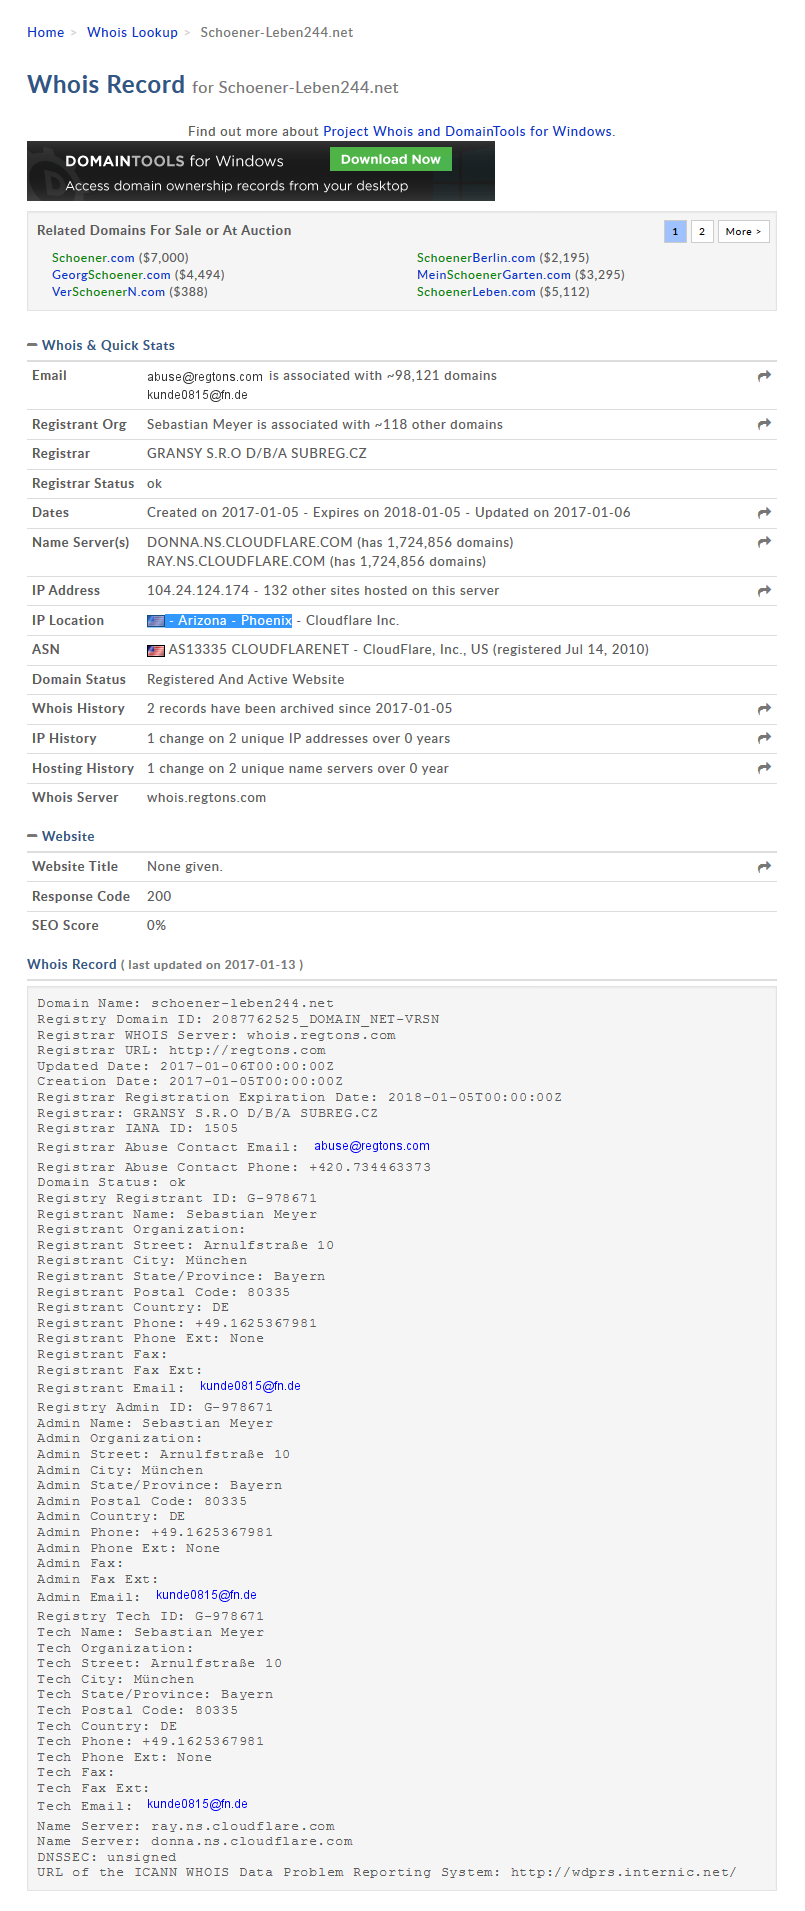805x1911 pixels.
Task: Click the Hosting History arrow icon
Action: tap(764, 768)
